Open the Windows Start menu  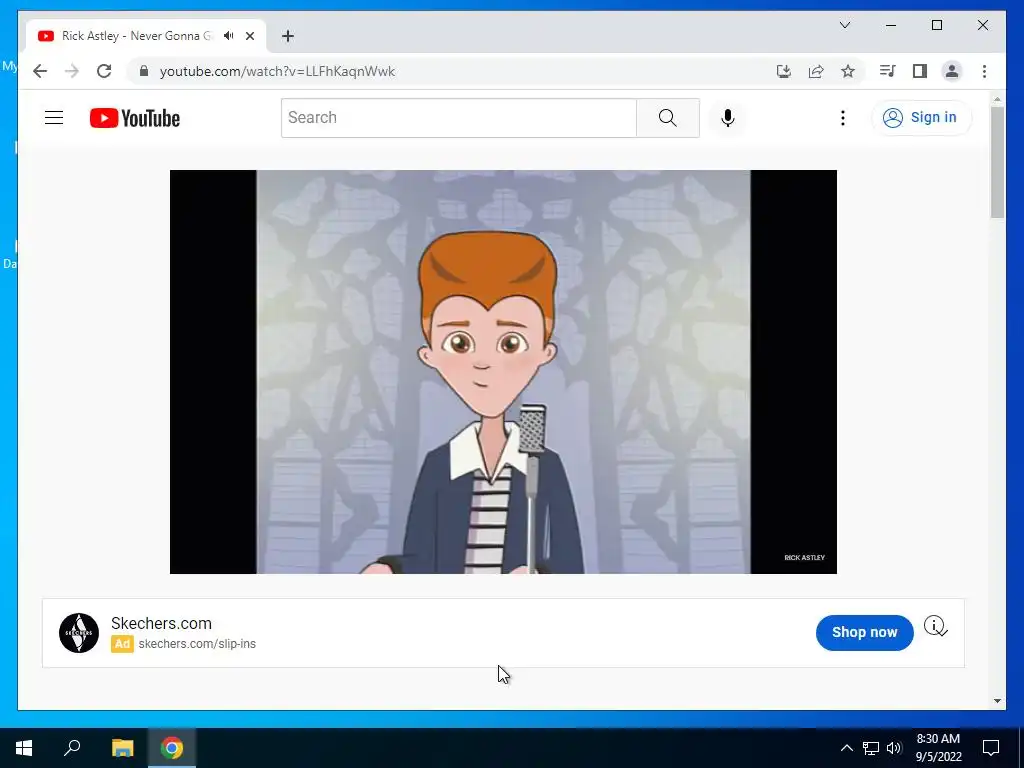[24, 748]
